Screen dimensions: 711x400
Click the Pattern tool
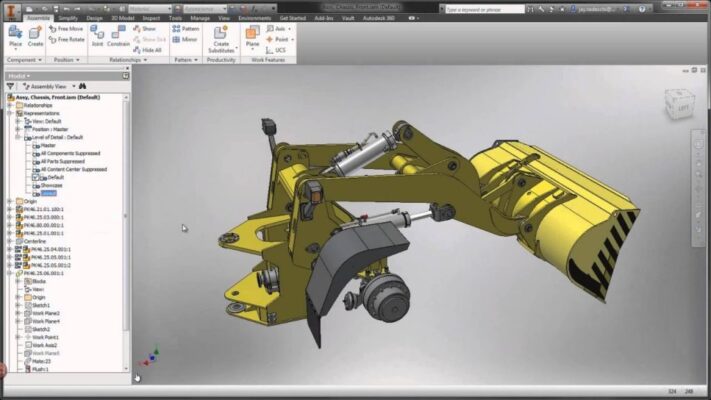tap(185, 29)
